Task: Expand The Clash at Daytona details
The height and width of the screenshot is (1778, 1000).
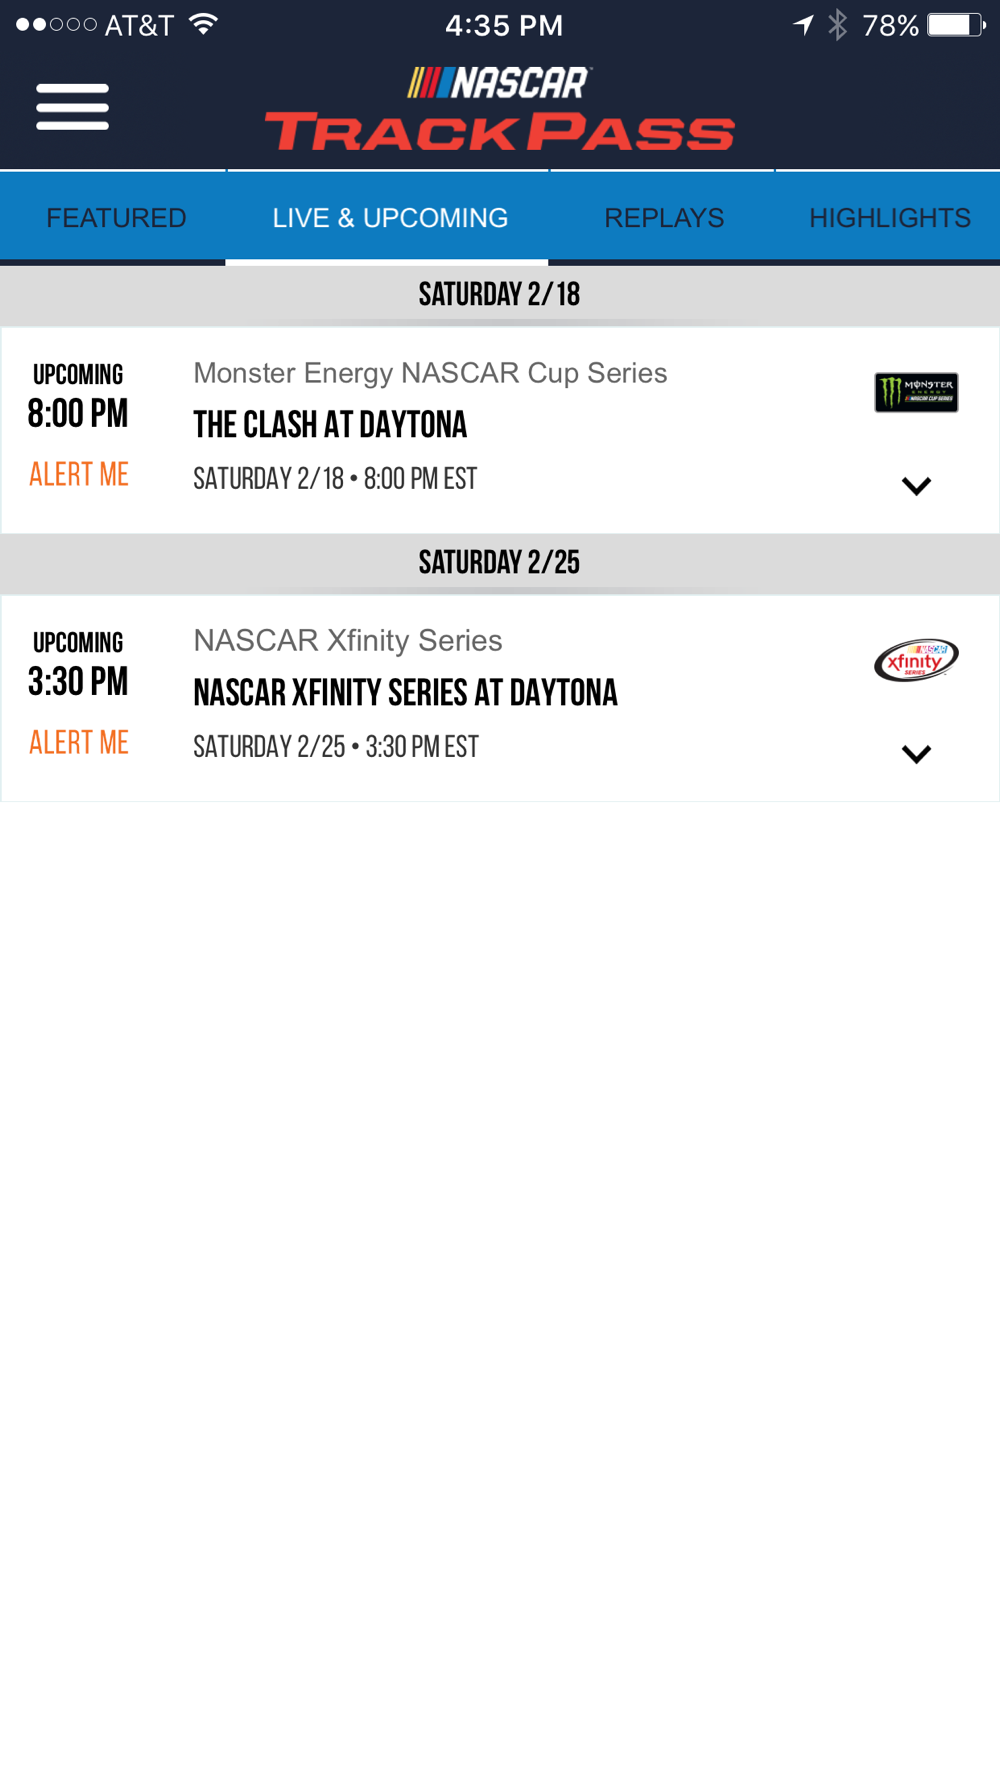Action: 916,486
